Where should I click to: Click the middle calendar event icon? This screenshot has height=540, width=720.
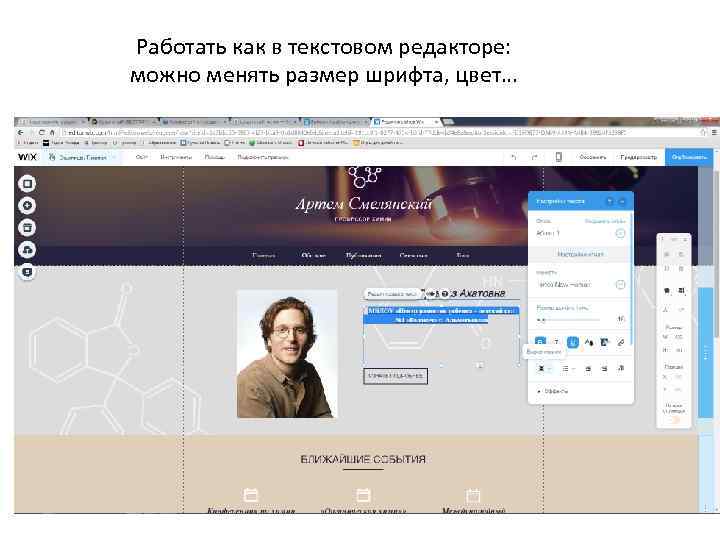(x=363, y=495)
